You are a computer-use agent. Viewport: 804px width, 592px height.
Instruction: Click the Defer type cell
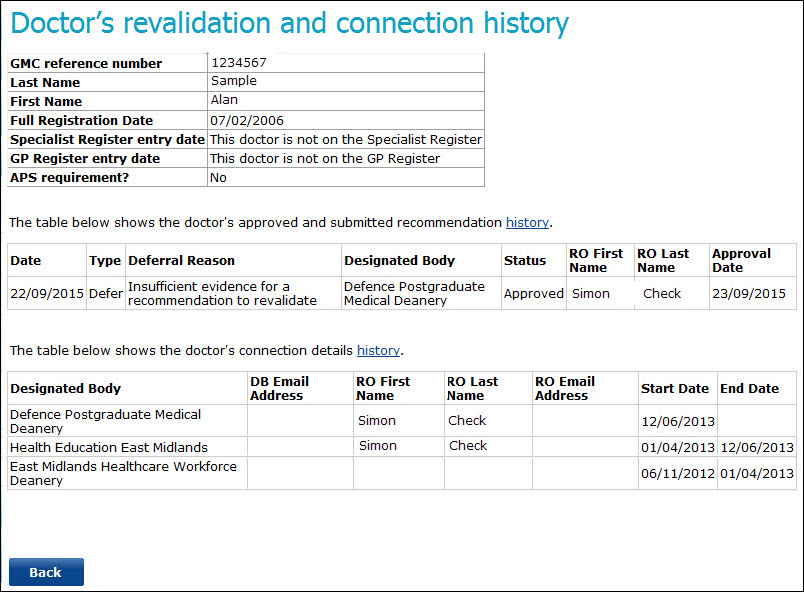[106, 294]
